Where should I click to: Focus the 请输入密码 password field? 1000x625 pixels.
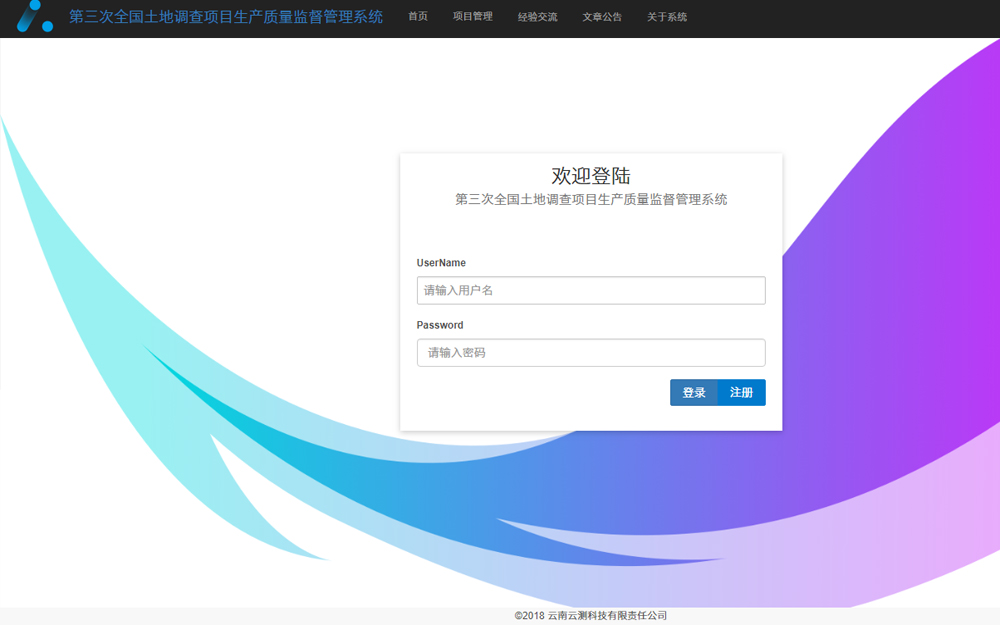click(591, 353)
